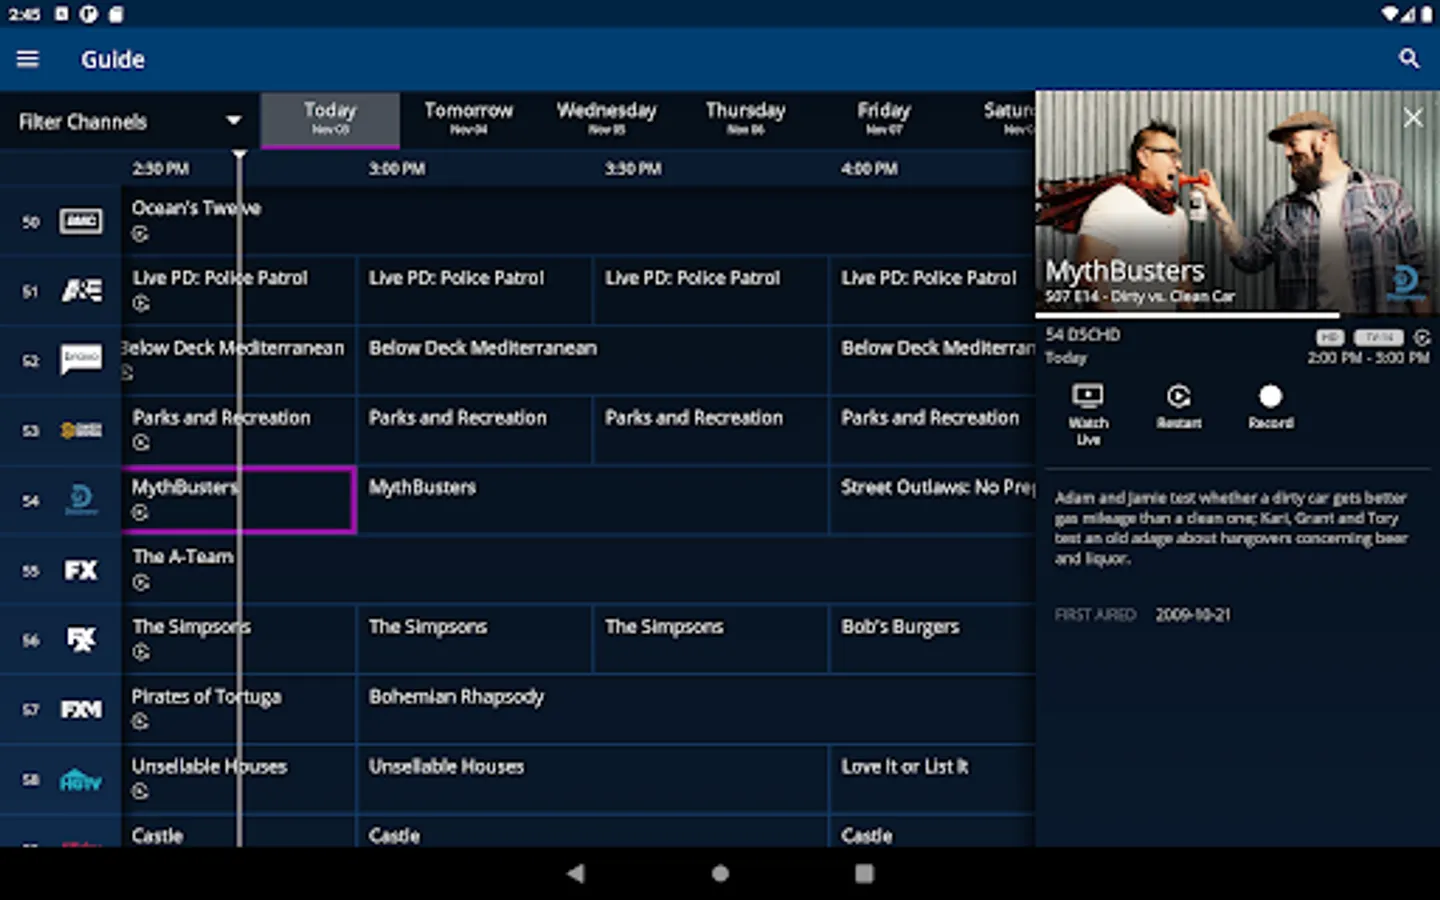The width and height of the screenshot is (1440, 900).
Task: Click the S07 E14 episode subtitle
Action: pos(1140,296)
